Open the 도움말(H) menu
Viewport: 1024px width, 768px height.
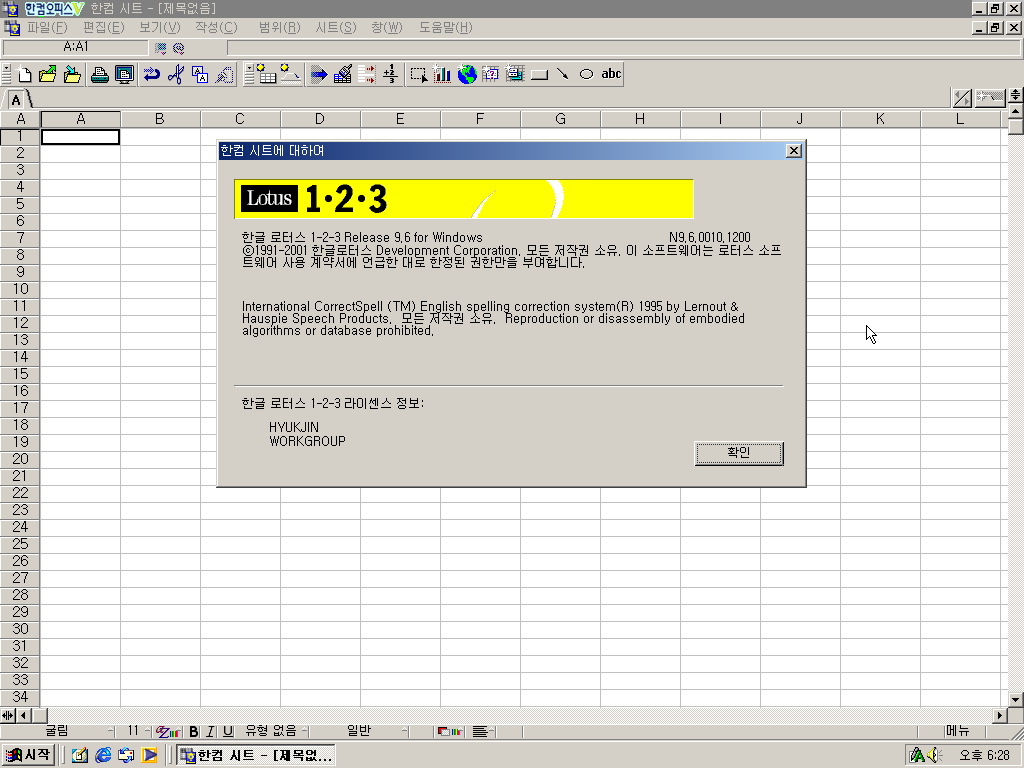coord(445,27)
